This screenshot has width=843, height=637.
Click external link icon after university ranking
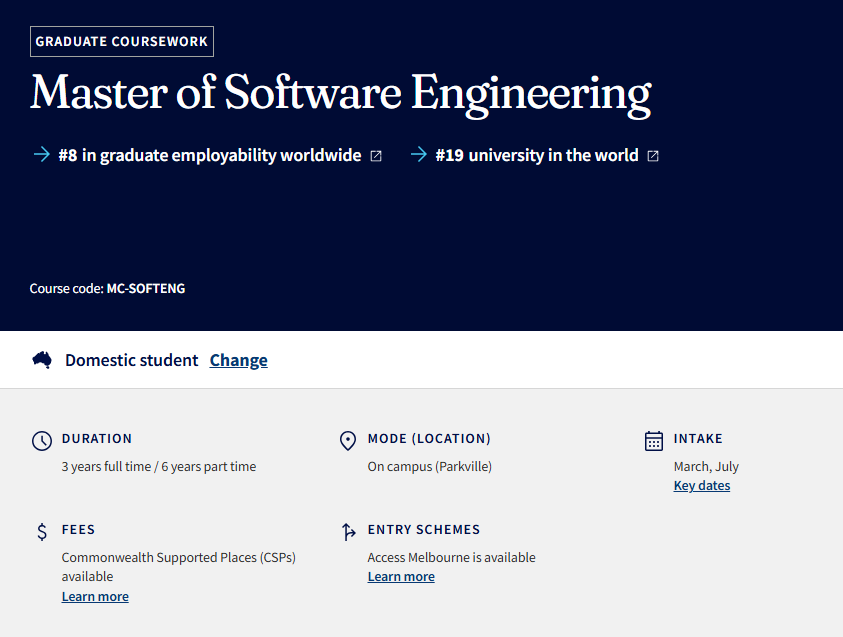pos(653,156)
